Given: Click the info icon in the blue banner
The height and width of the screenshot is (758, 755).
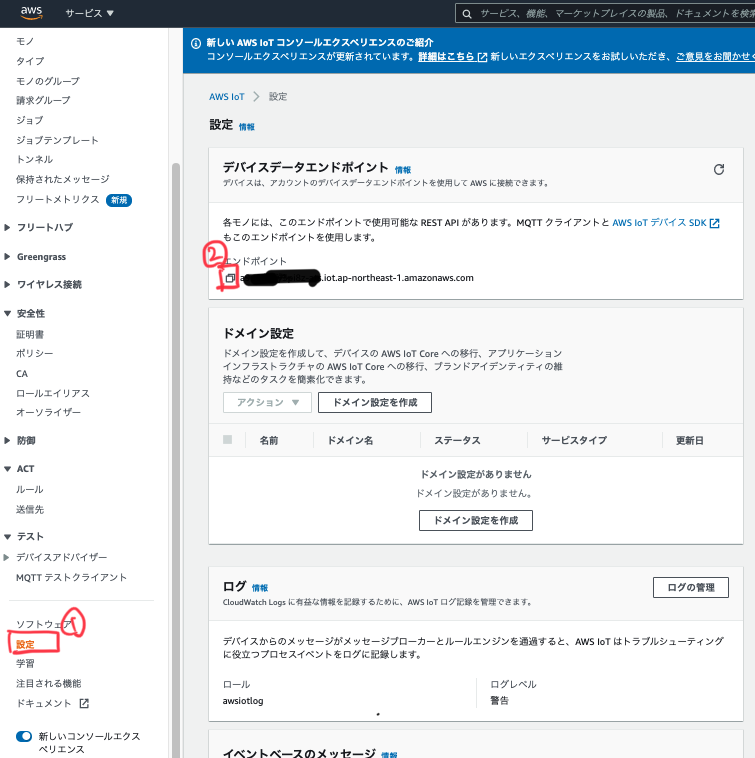Looking at the screenshot, I should [x=196, y=44].
